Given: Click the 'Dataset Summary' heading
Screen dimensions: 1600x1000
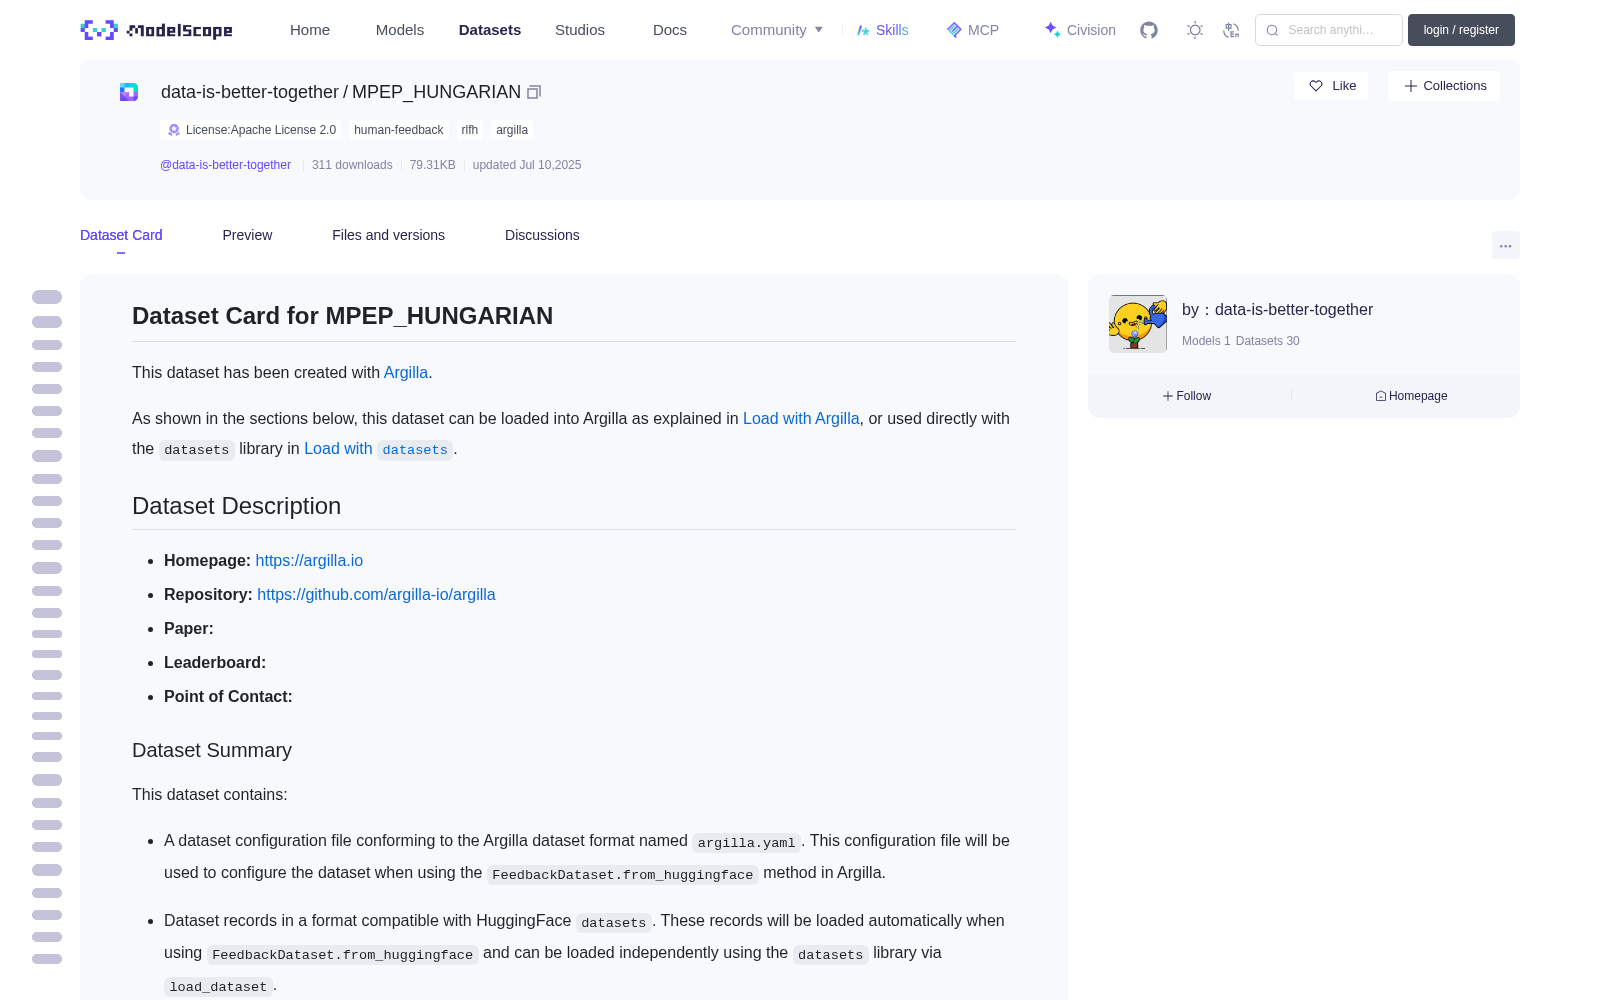Looking at the screenshot, I should click(x=212, y=750).
